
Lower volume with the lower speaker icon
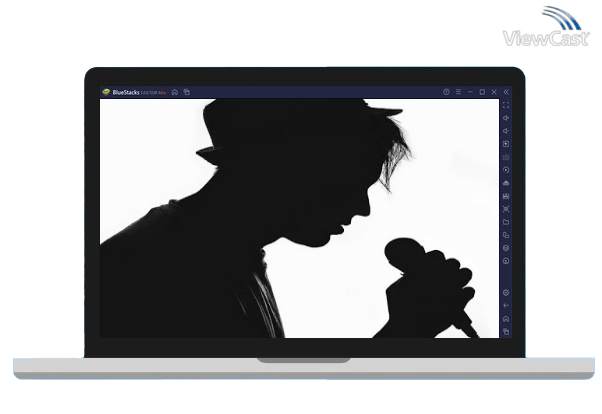pyautogui.click(x=506, y=131)
